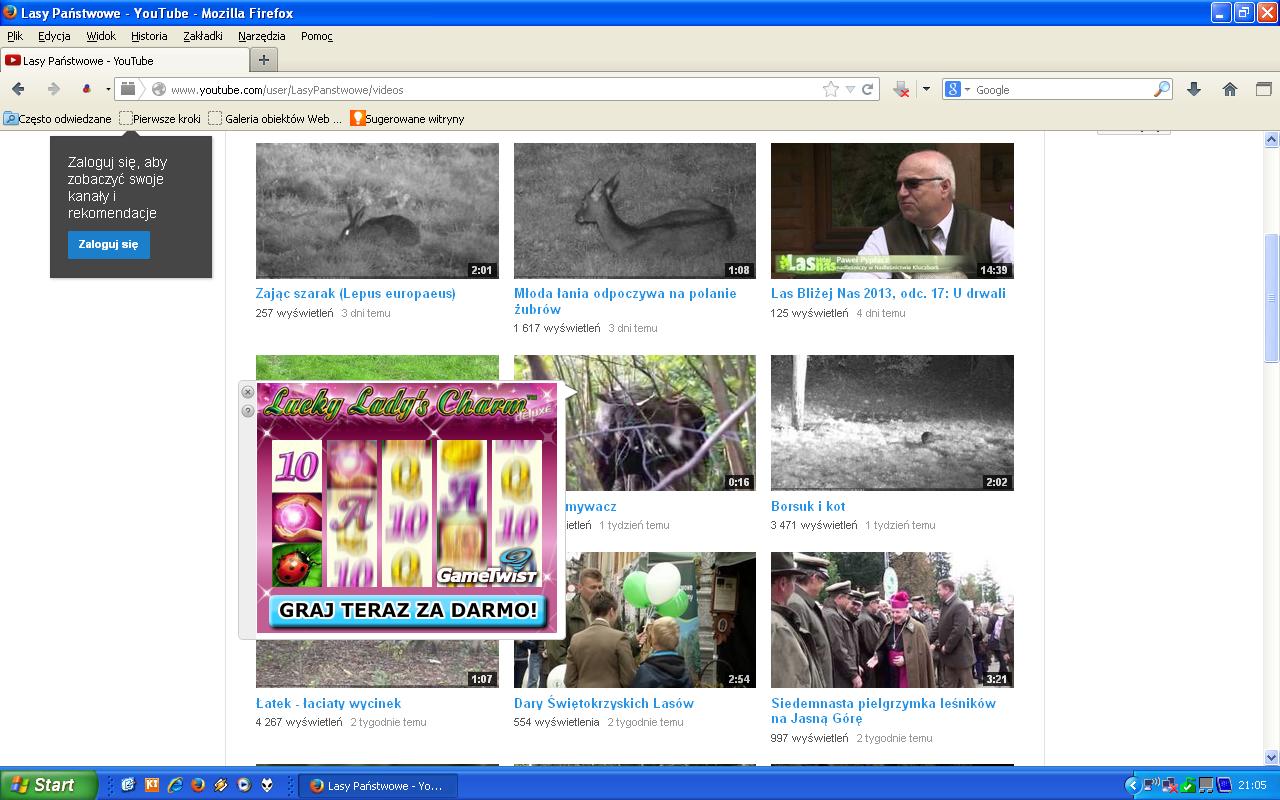This screenshot has width=1280, height=800.
Task: Expand the dropdown next to the blocker icon
Action: click(926, 89)
